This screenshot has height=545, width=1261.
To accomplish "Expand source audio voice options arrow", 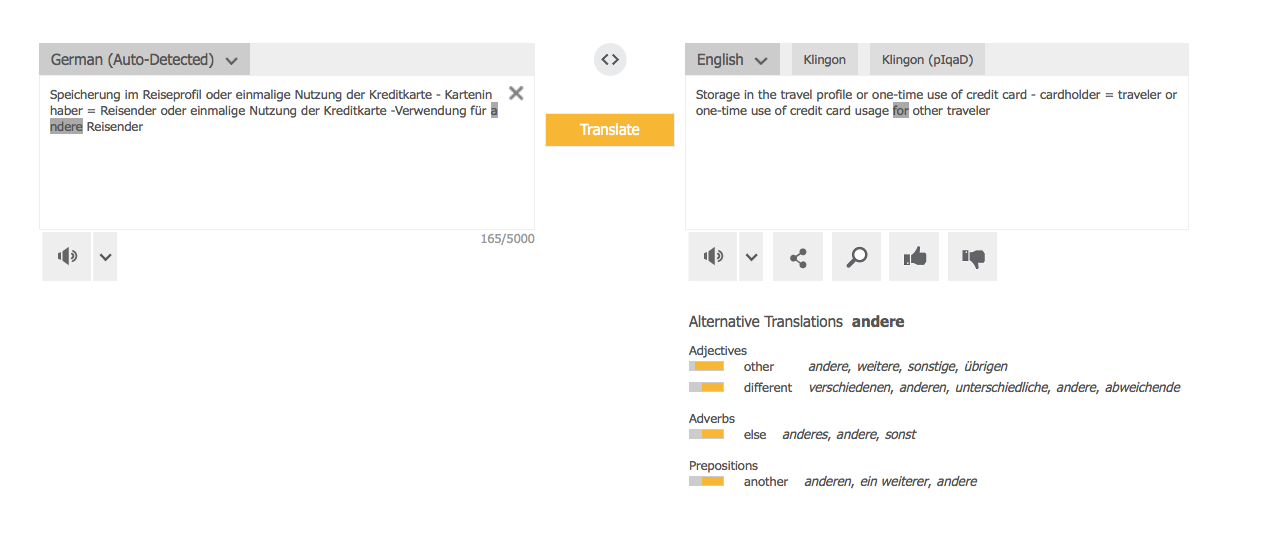I will pyautogui.click(x=106, y=257).
